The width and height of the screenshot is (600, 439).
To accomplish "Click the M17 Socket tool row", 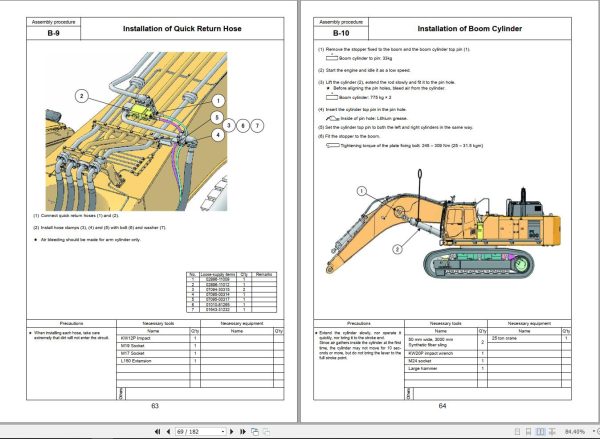I will [x=158, y=353].
